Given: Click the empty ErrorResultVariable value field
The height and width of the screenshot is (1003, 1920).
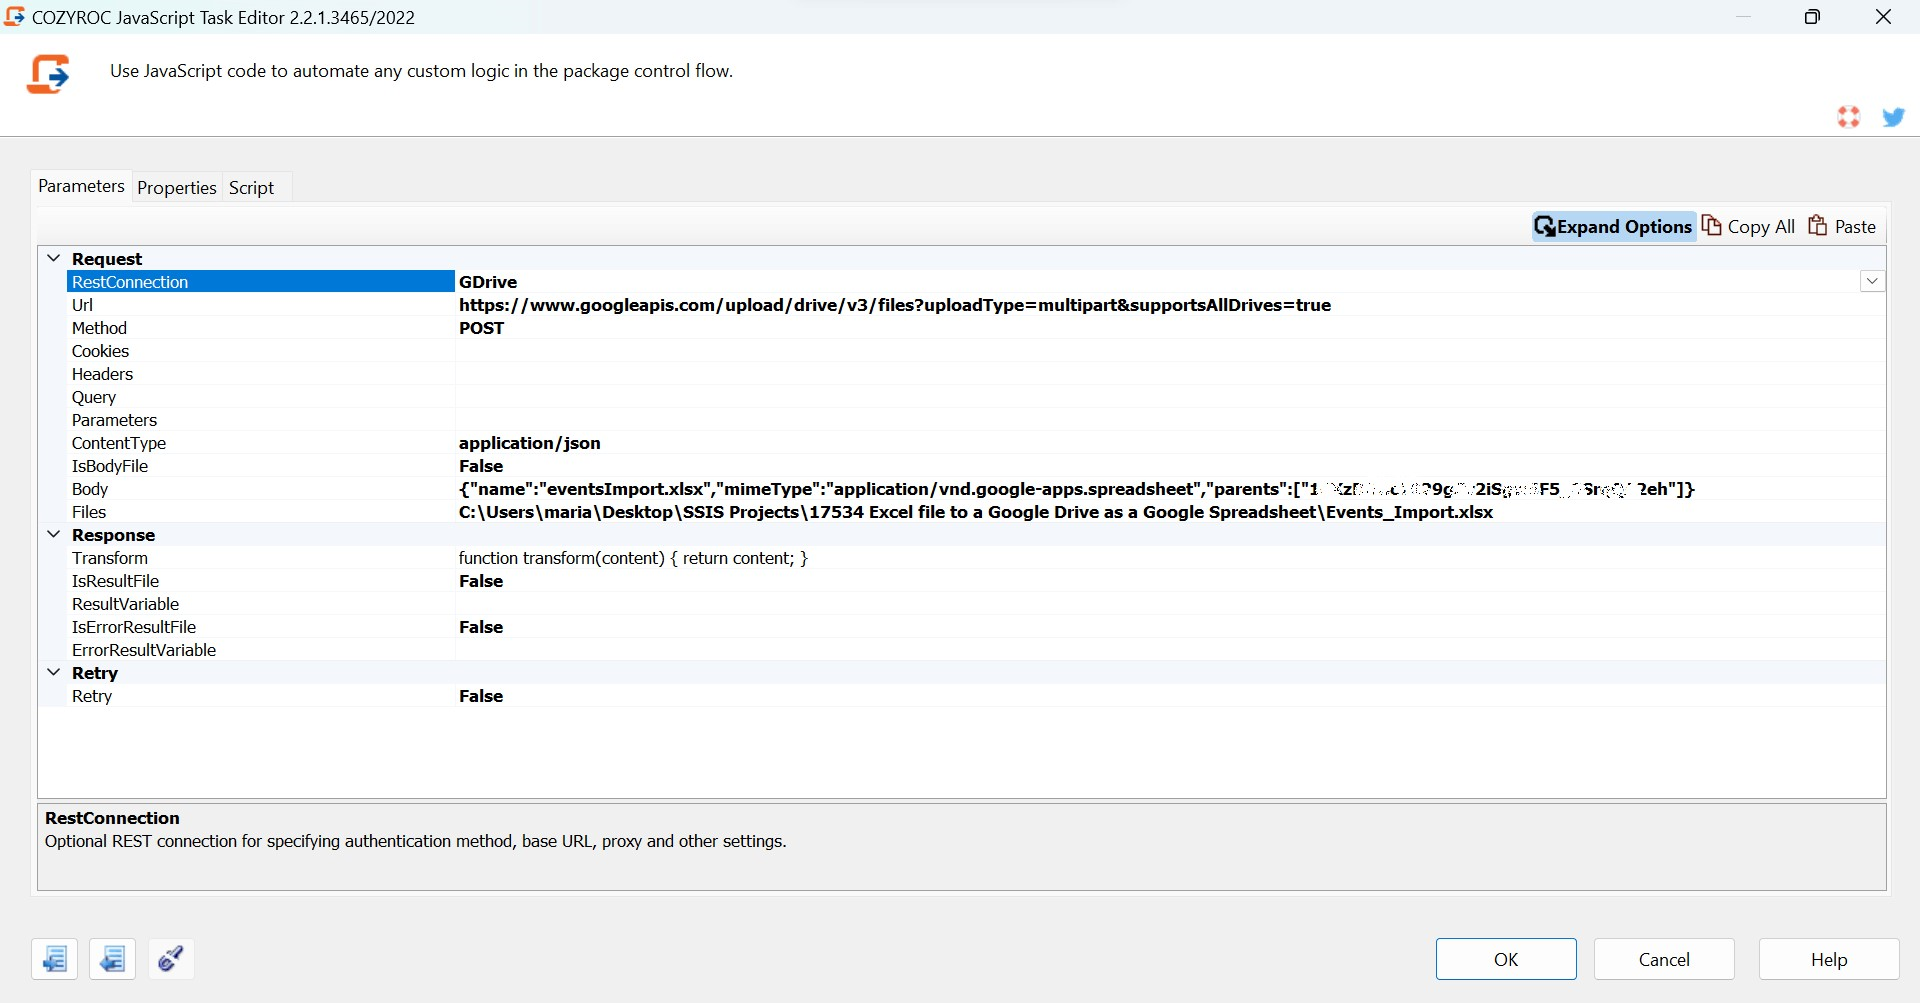Looking at the screenshot, I should (x=1170, y=650).
